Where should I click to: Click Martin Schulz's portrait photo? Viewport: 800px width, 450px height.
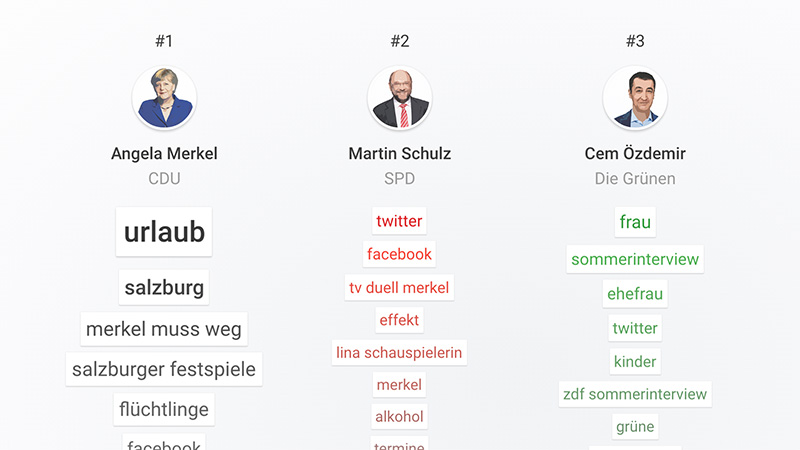(x=399, y=99)
